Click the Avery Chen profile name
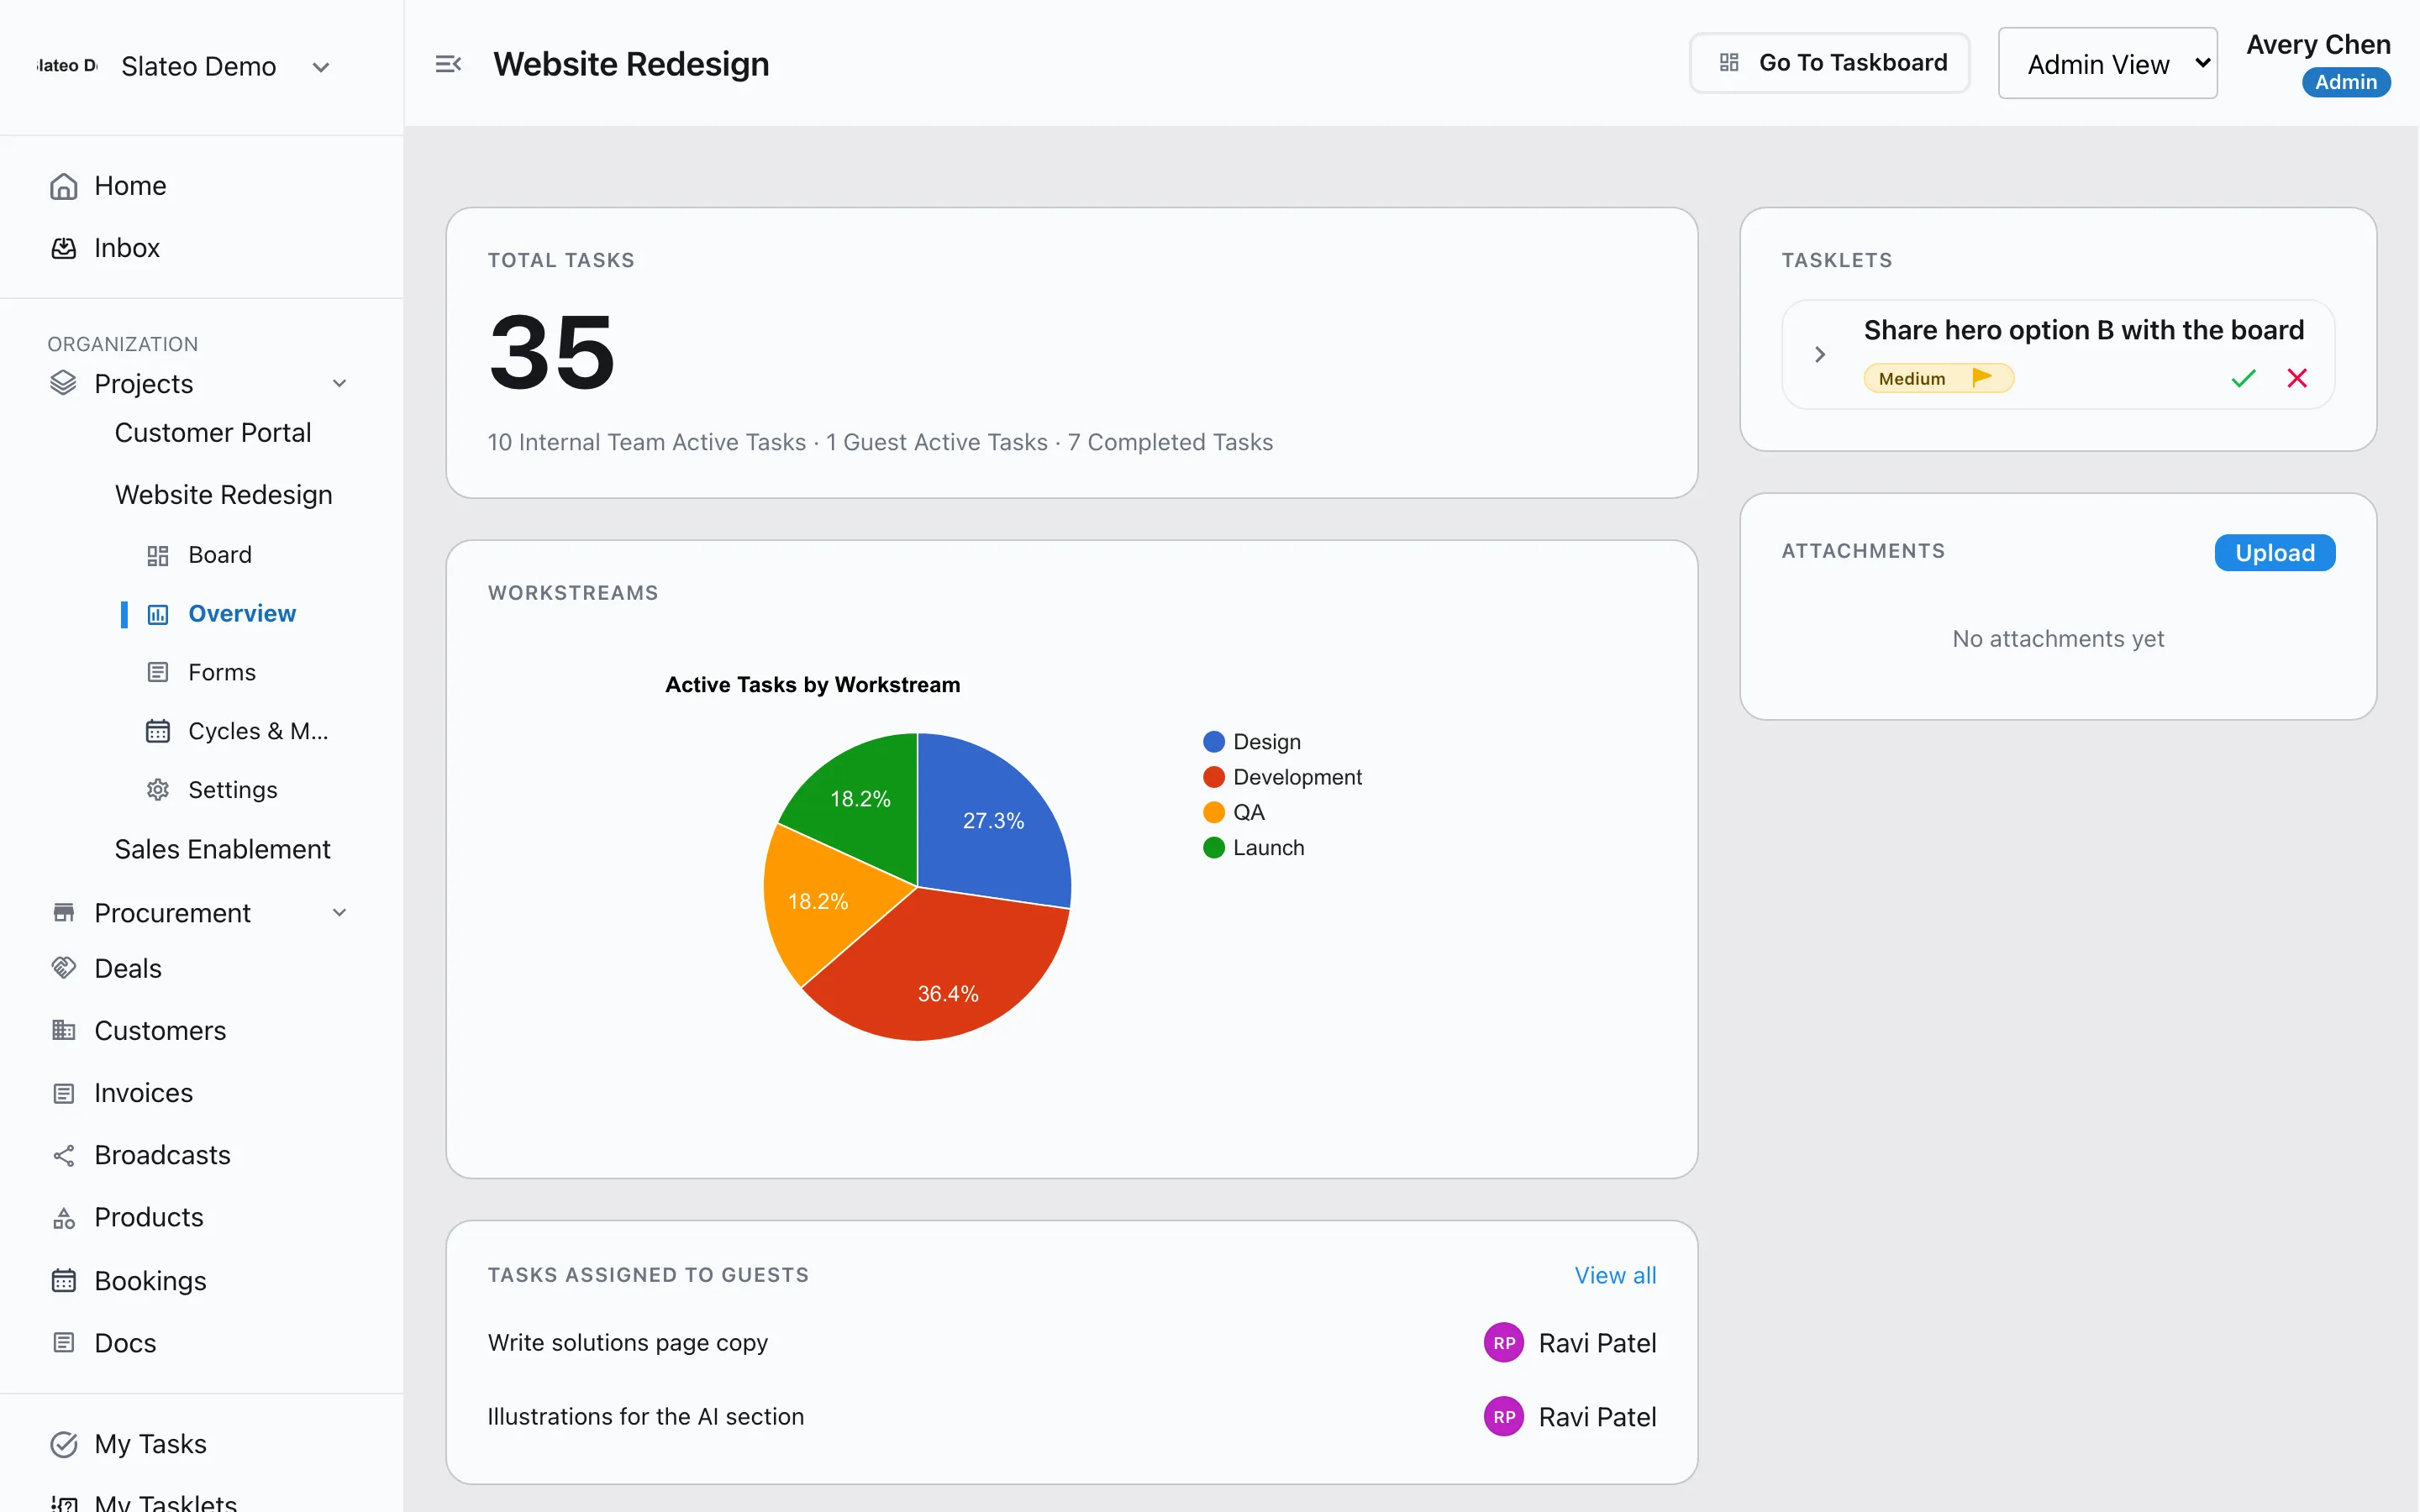Image resolution: width=2420 pixels, height=1512 pixels. [x=2318, y=45]
